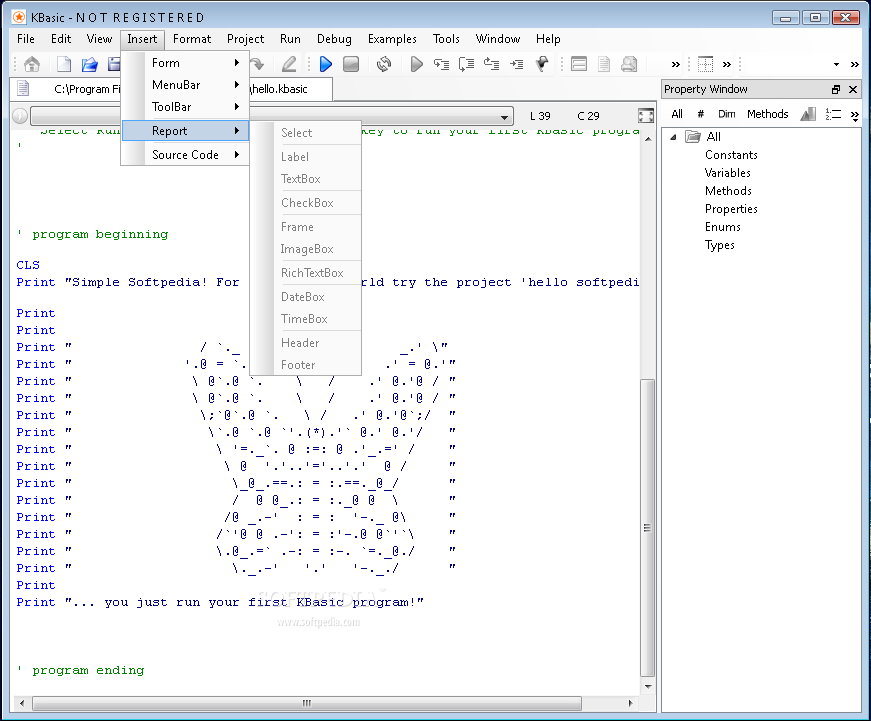
Task: Click the form window toolbar icon
Action: (579, 64)
